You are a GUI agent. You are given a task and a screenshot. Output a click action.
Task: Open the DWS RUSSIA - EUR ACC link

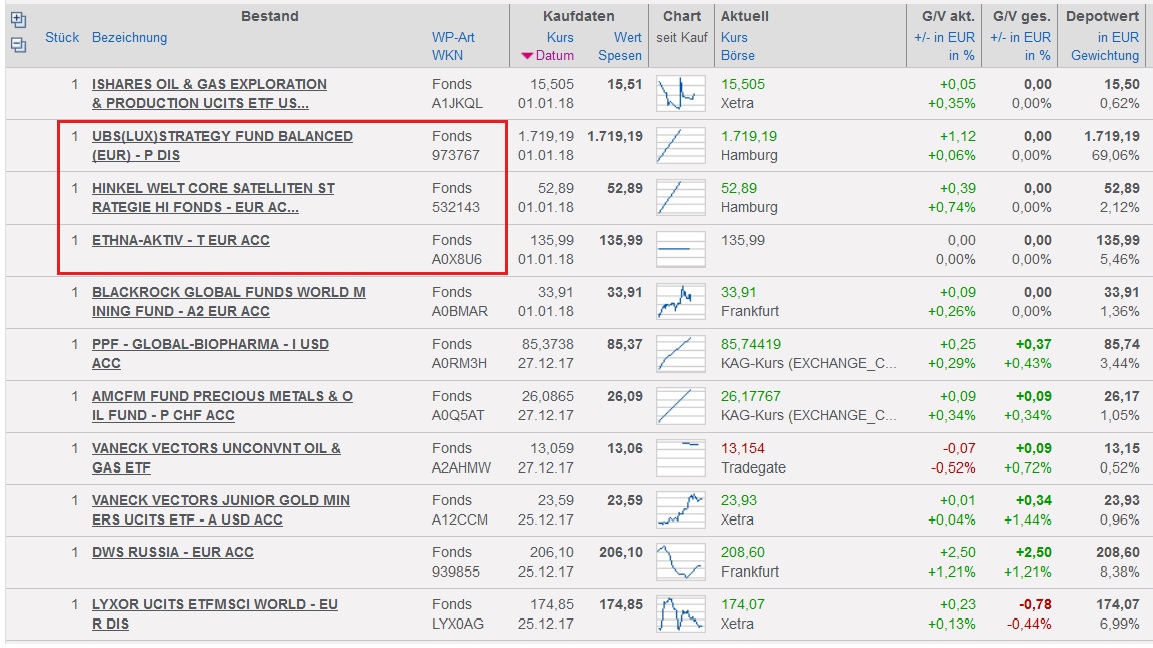click(173, 553)
